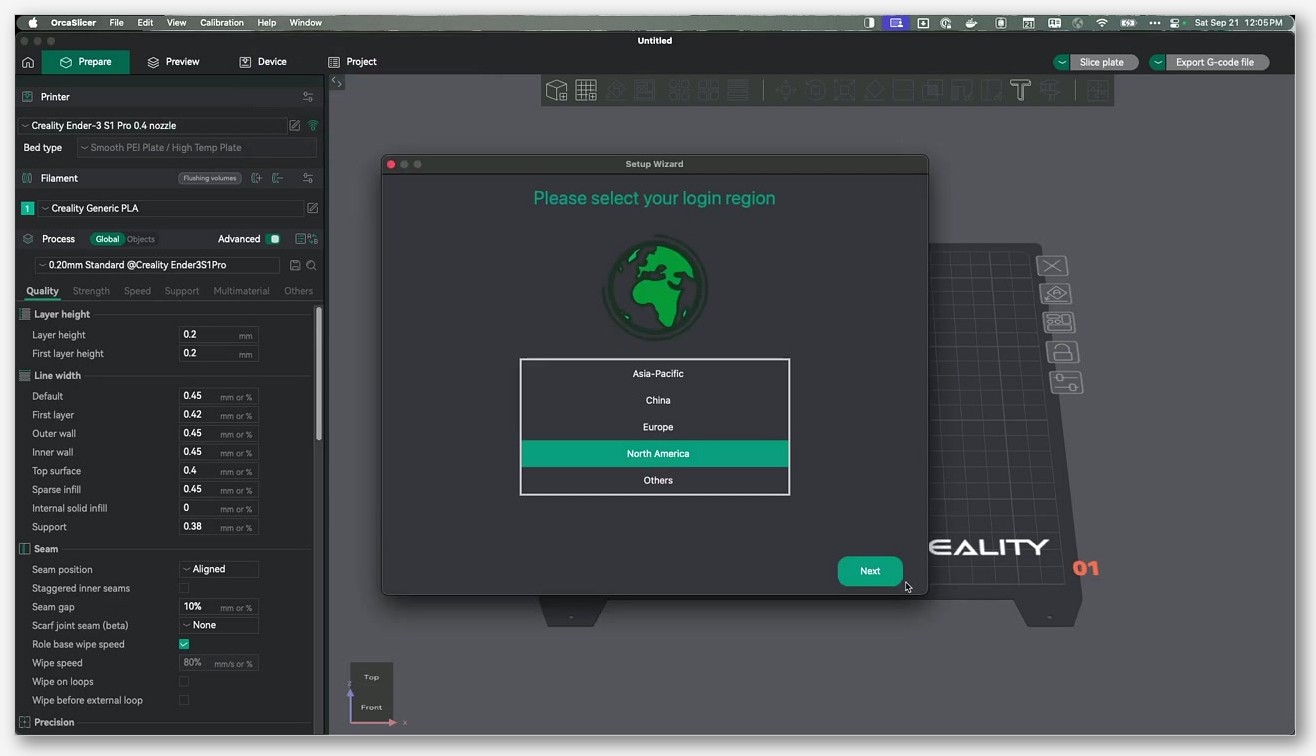Uncheck Role base wipe speed

point(184,644)
